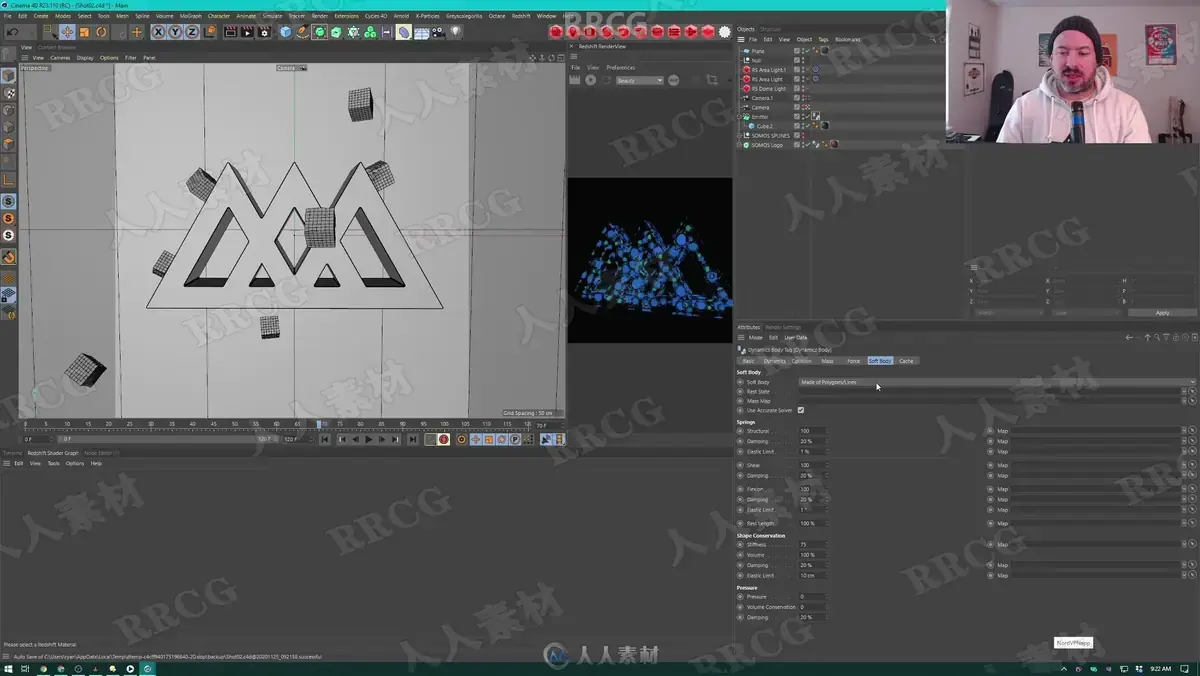Image resolution: width=1200 pixels, height=676 pixels.
Task: Click the Attributes back arrow icon
Action: 1129,337
